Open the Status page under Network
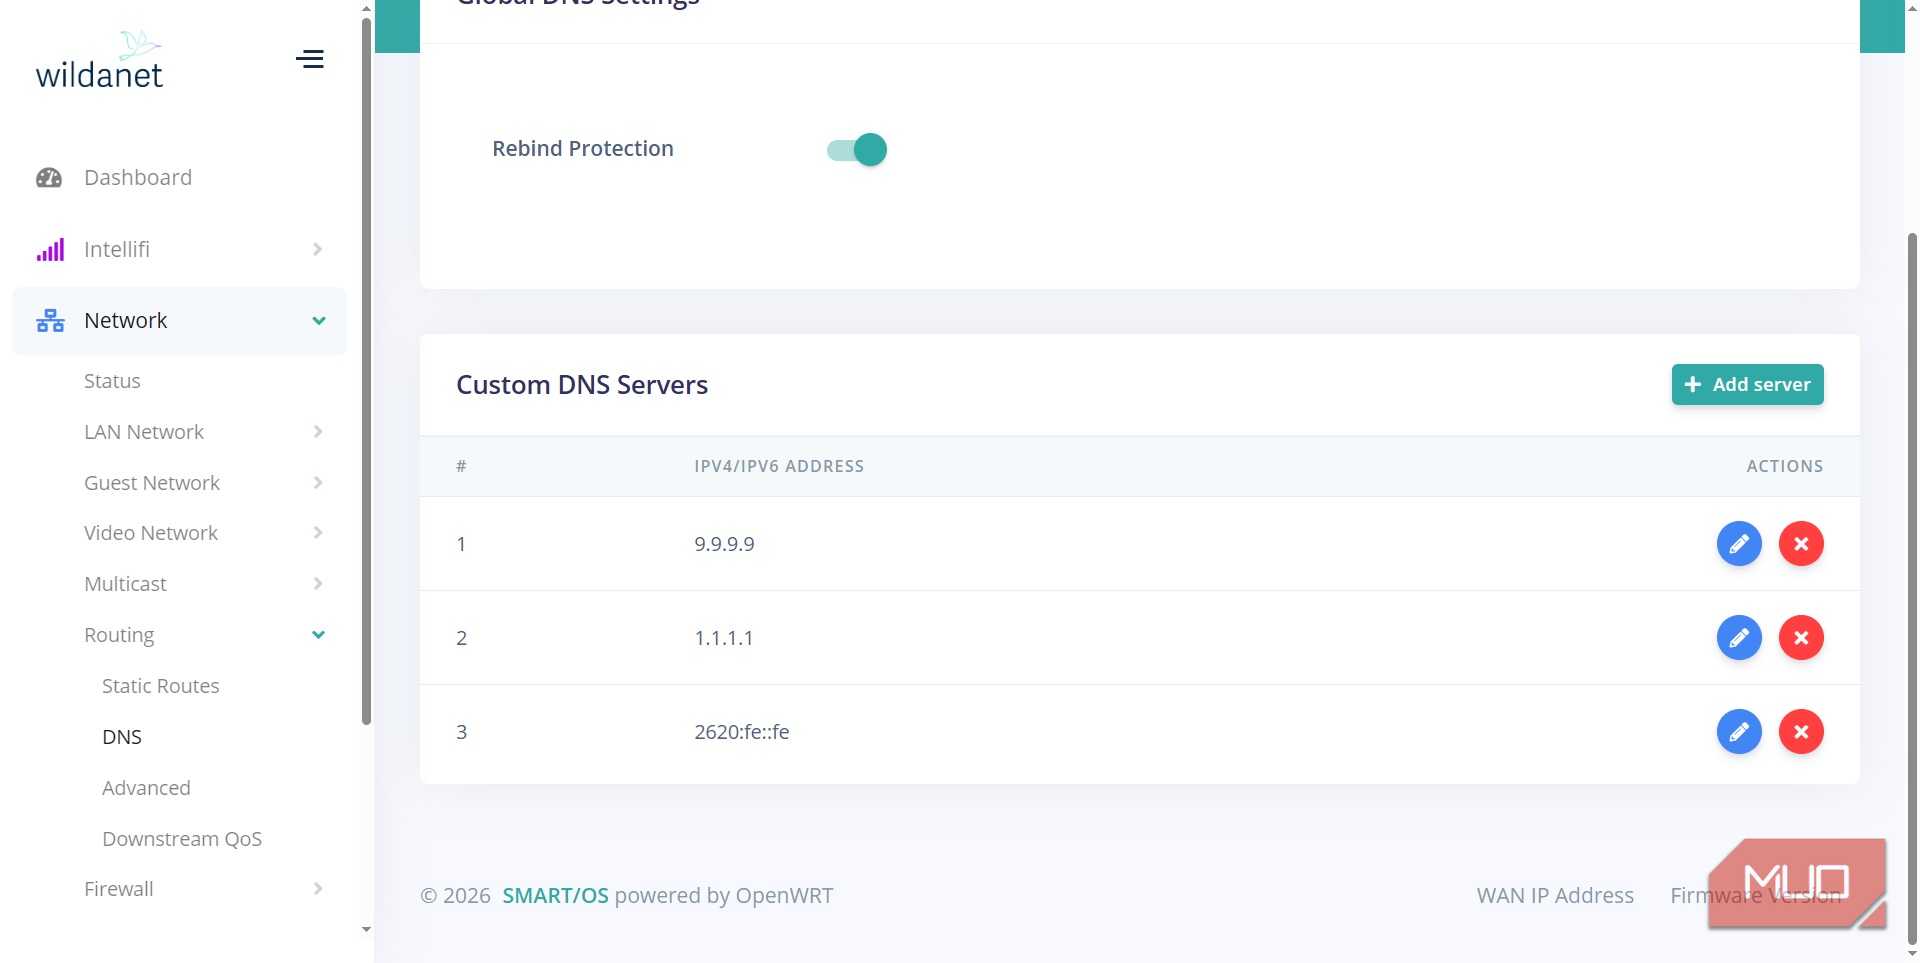 [112, 381]
